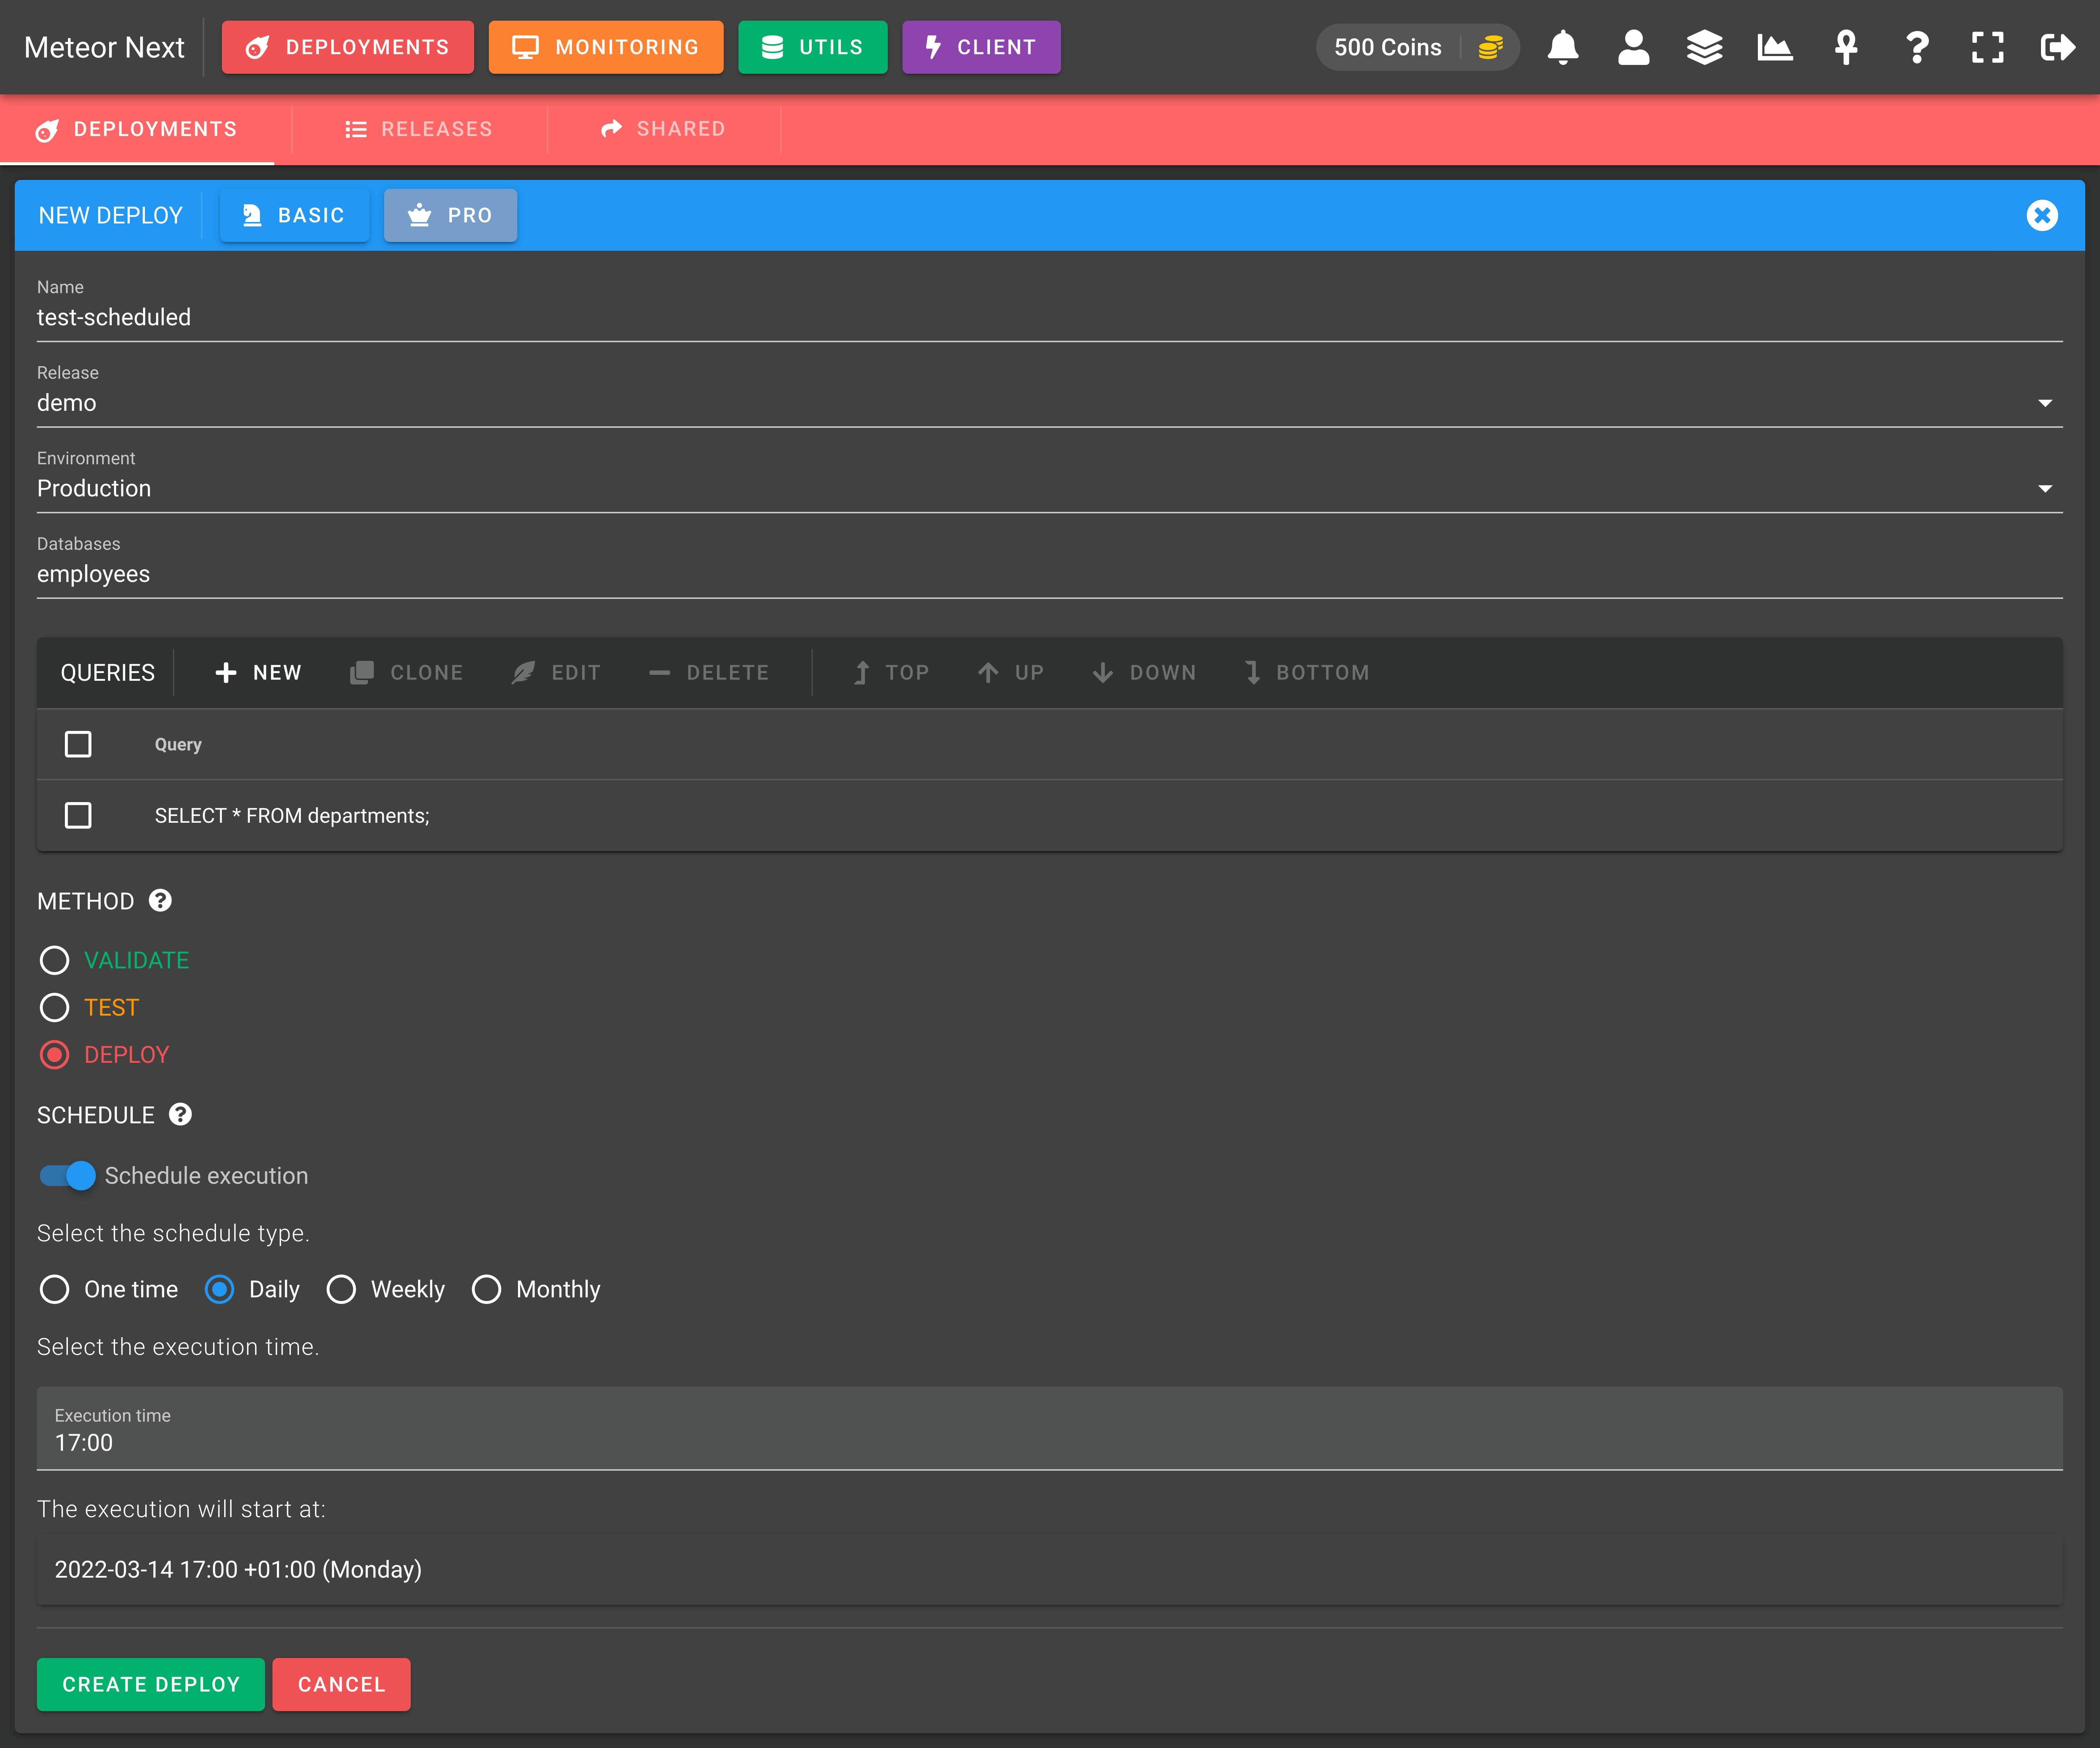Viewport: 2100px width, 1748px height.
Task: Open the notifications bell
Action: (1563, 47)
